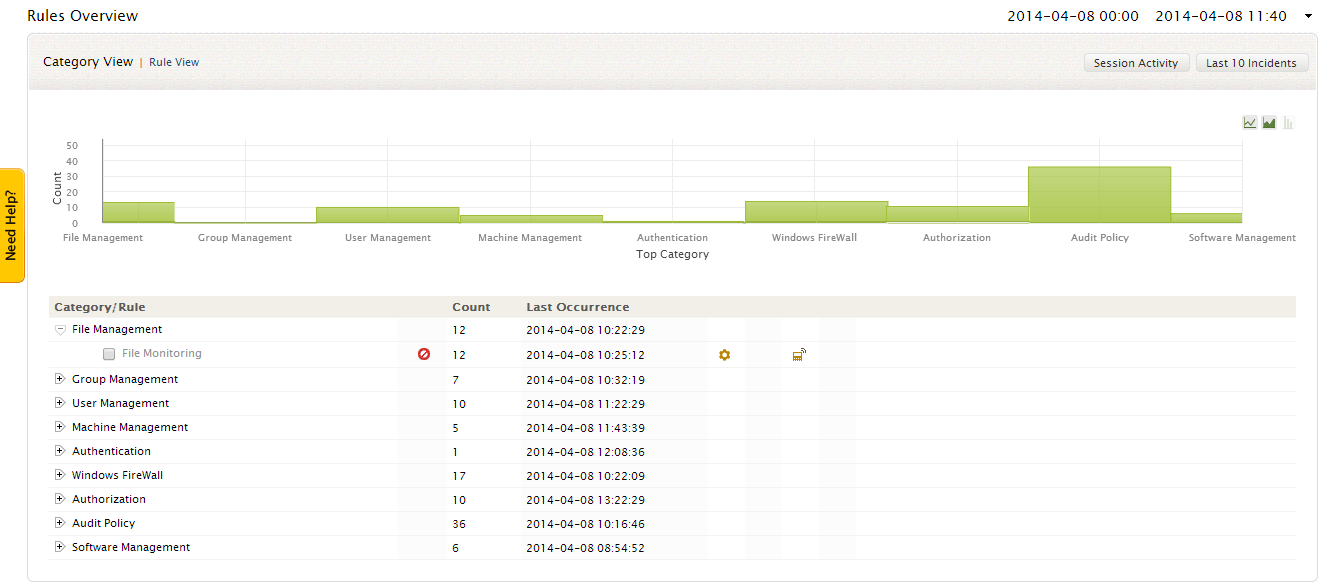Expand the Machine Management category
The image size is (1333, 588).
(x=60, y=427)
